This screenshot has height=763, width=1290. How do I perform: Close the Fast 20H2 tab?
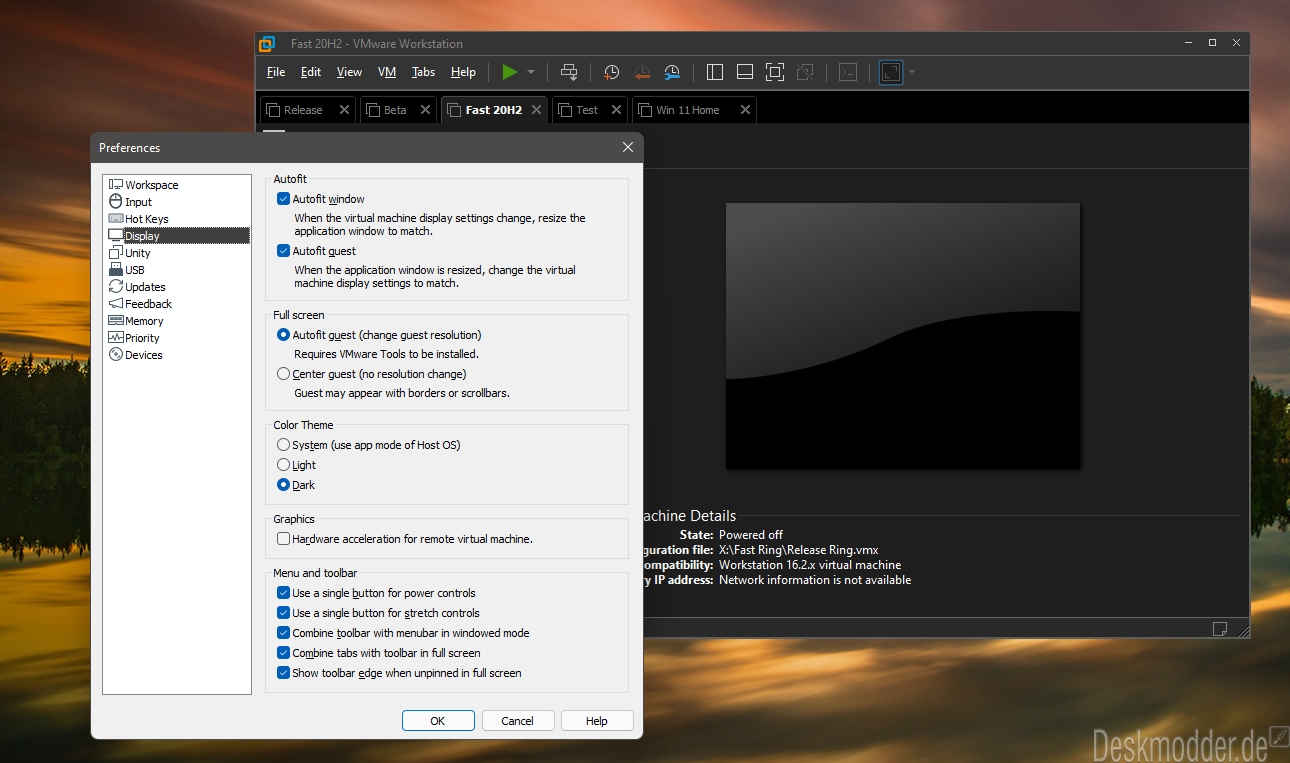point(537,110)
